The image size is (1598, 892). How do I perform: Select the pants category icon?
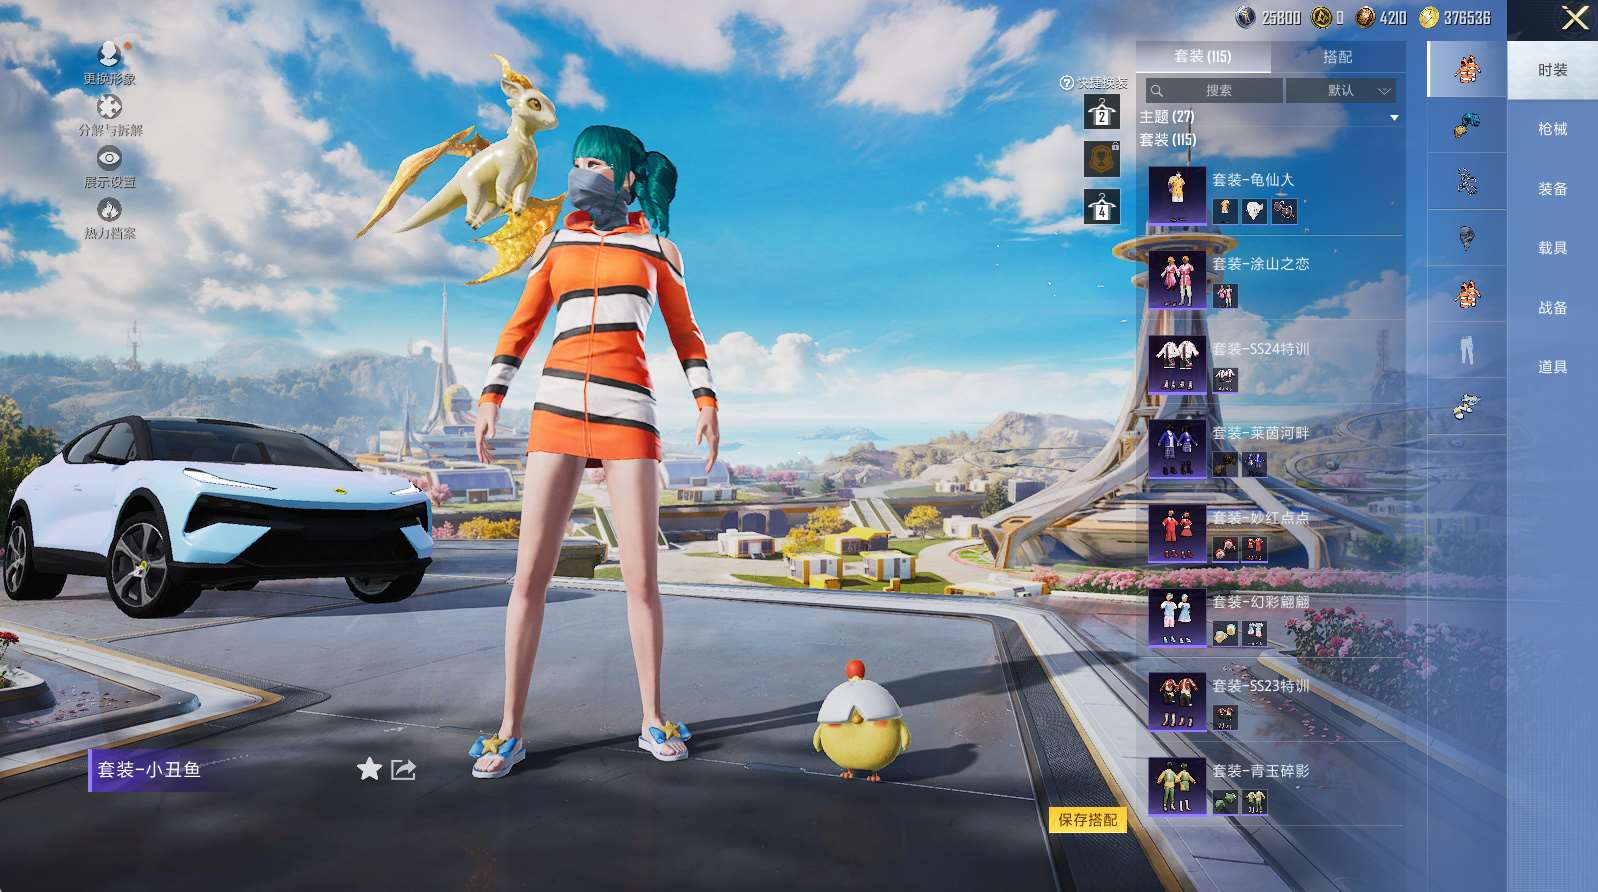click(1466, 350)
